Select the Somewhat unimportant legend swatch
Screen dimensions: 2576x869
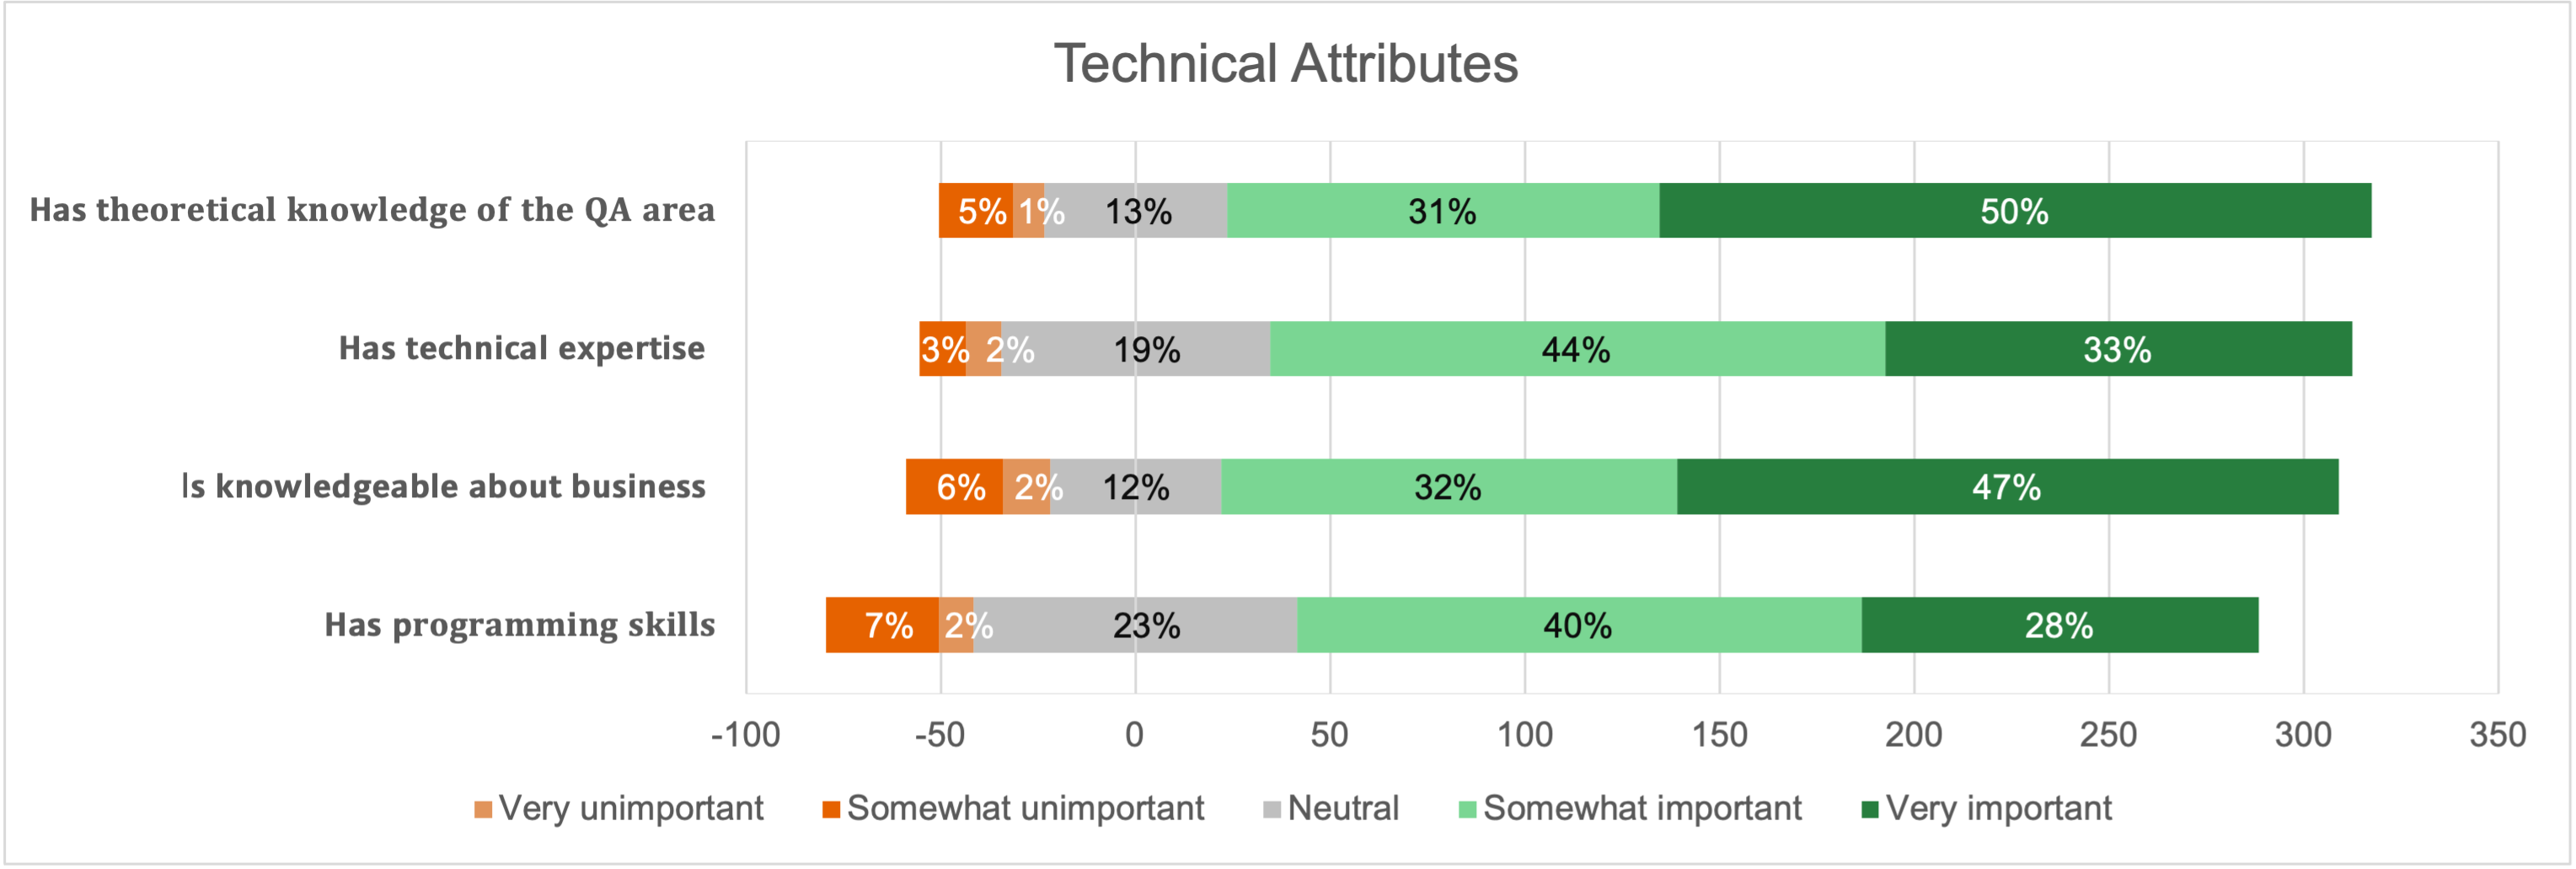click(x=830, y=809)
